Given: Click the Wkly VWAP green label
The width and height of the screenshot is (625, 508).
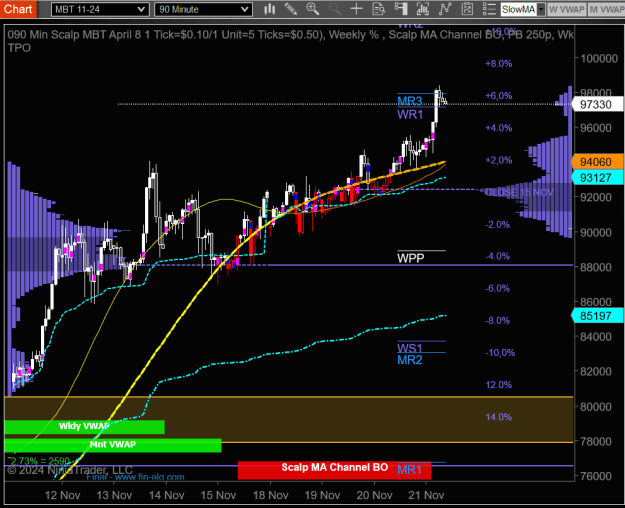Looking at the screenshot, I should click(84, 426).
